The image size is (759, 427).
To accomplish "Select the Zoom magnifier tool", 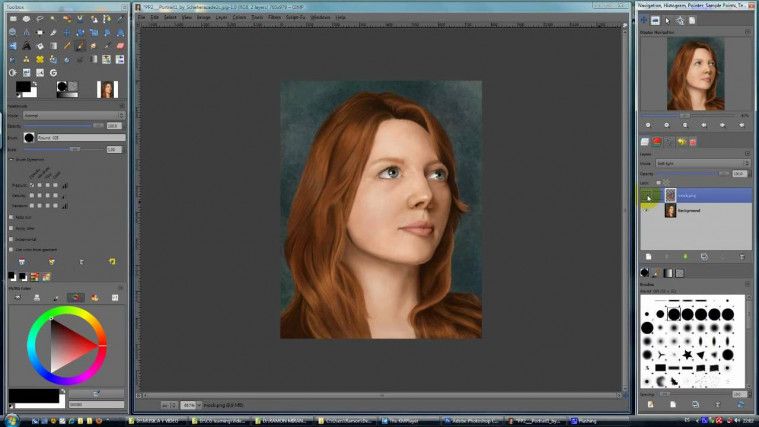I will 13,32.
